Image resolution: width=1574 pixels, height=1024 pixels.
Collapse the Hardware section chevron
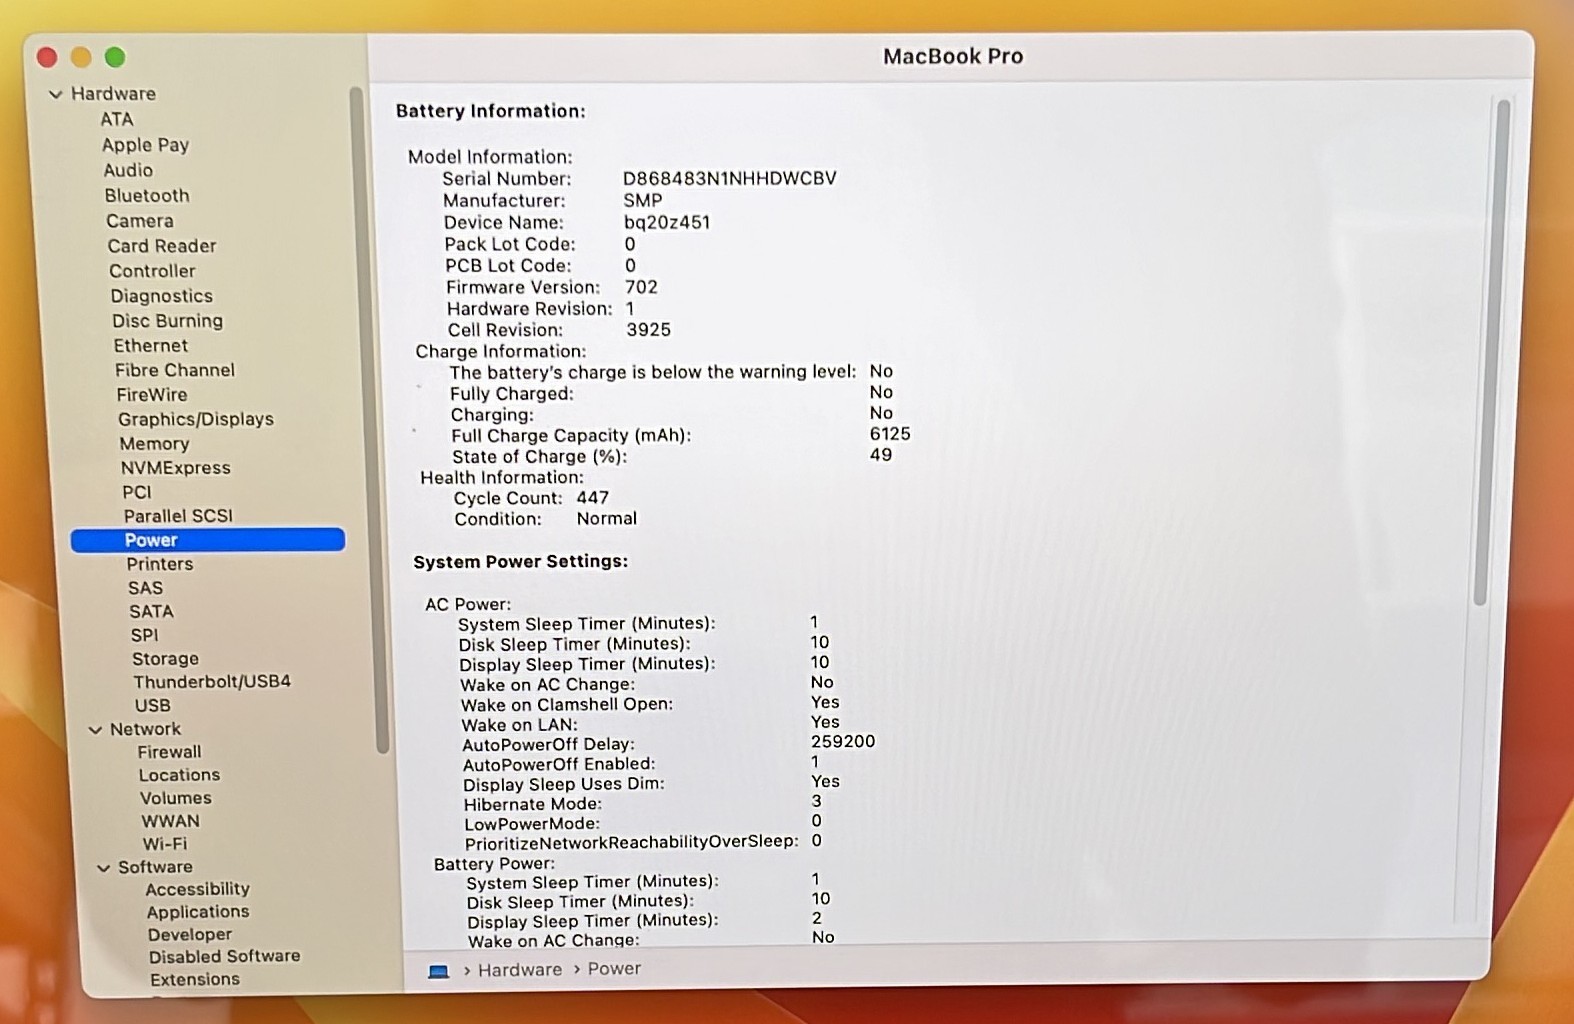point(55,94)
